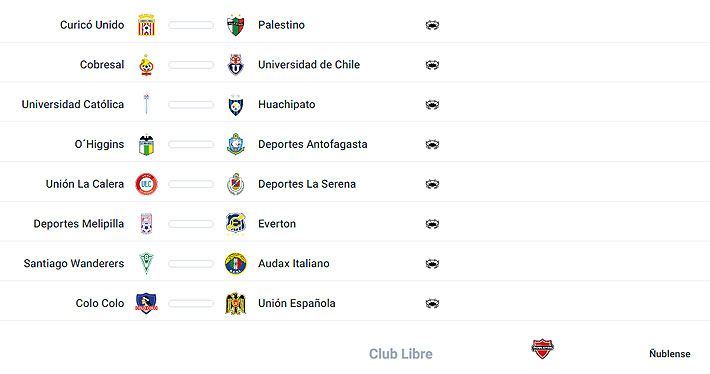Viewport: 710px width, 374px height.
Task: Click stadium icon in Colo Colo match row
Action: [432, 303]
